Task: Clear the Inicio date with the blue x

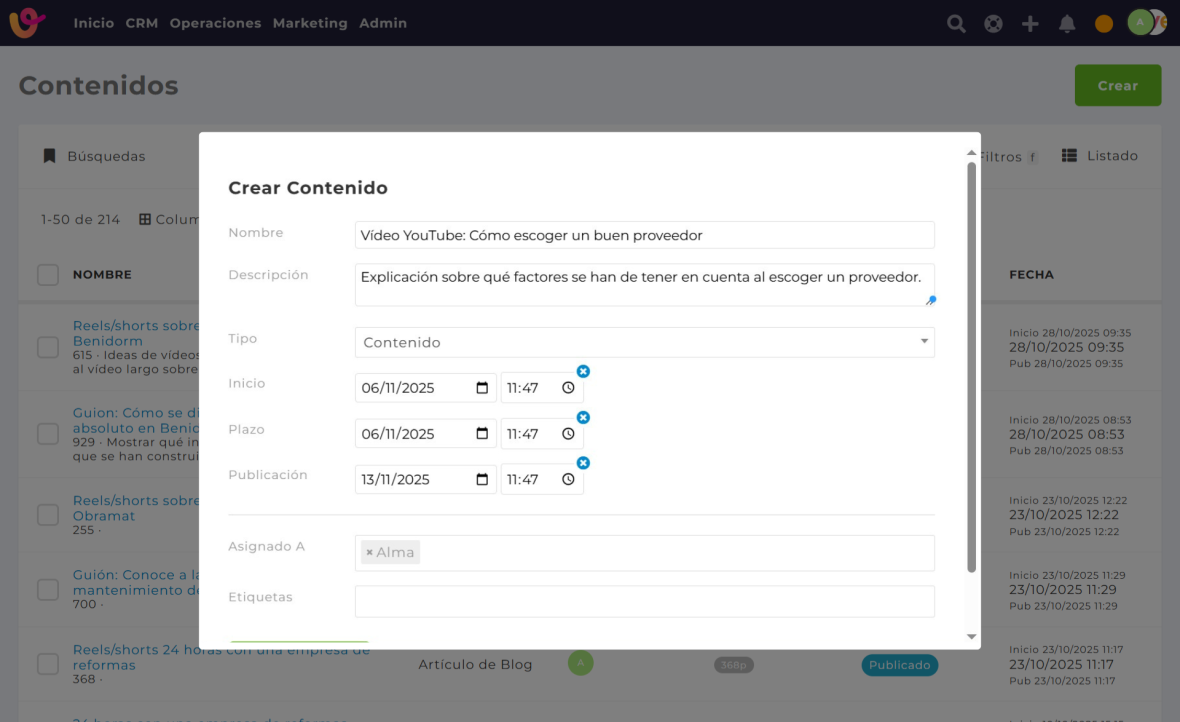Action: (583, 371)
